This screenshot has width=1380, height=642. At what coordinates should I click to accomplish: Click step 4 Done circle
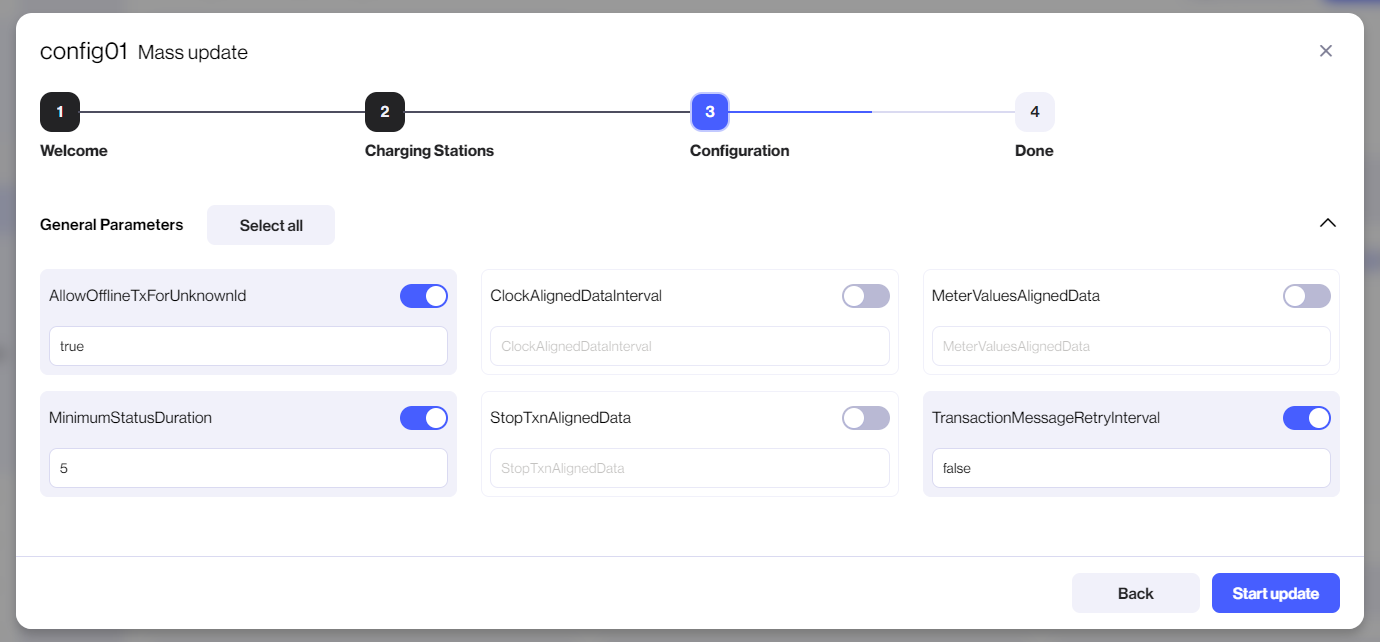click(1035, 112)
